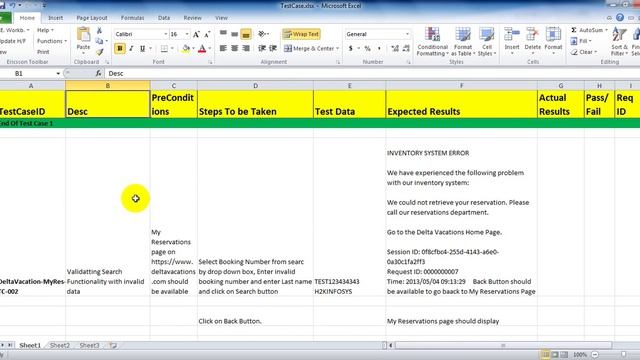Open the View ribbon tab
The width and height of the screenshot is (640, 360).
point(221,18)
